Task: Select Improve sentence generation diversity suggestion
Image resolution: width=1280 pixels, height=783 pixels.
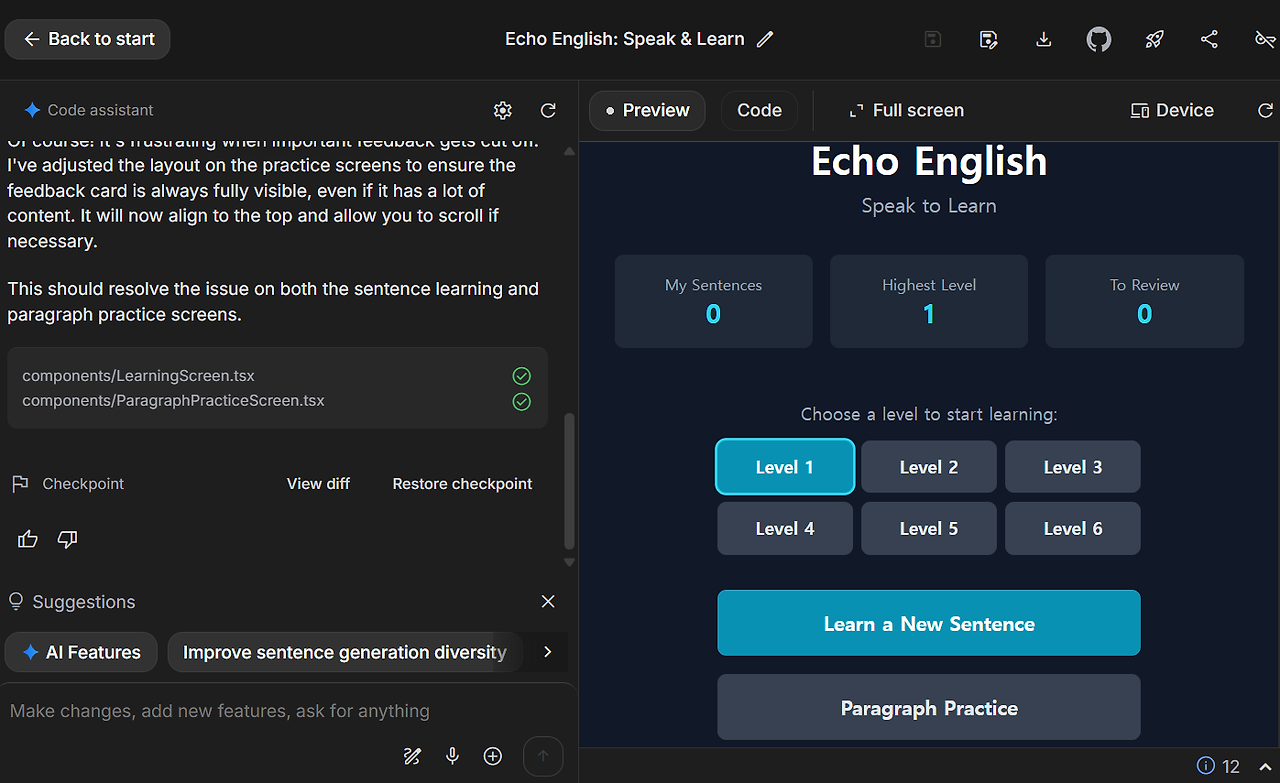Action: (x=345, y=652)
